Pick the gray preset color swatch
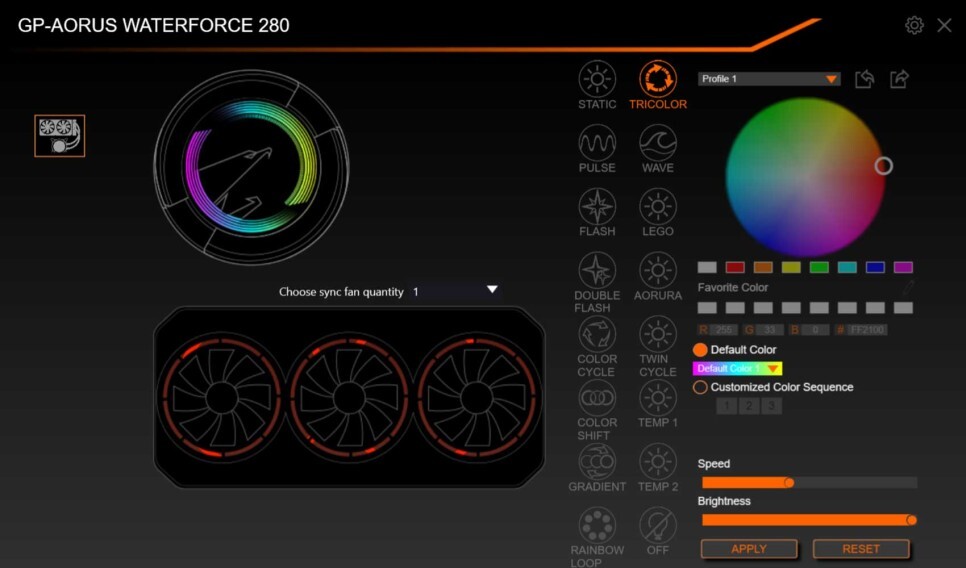966x568 pixels. [x=707, y=267]
